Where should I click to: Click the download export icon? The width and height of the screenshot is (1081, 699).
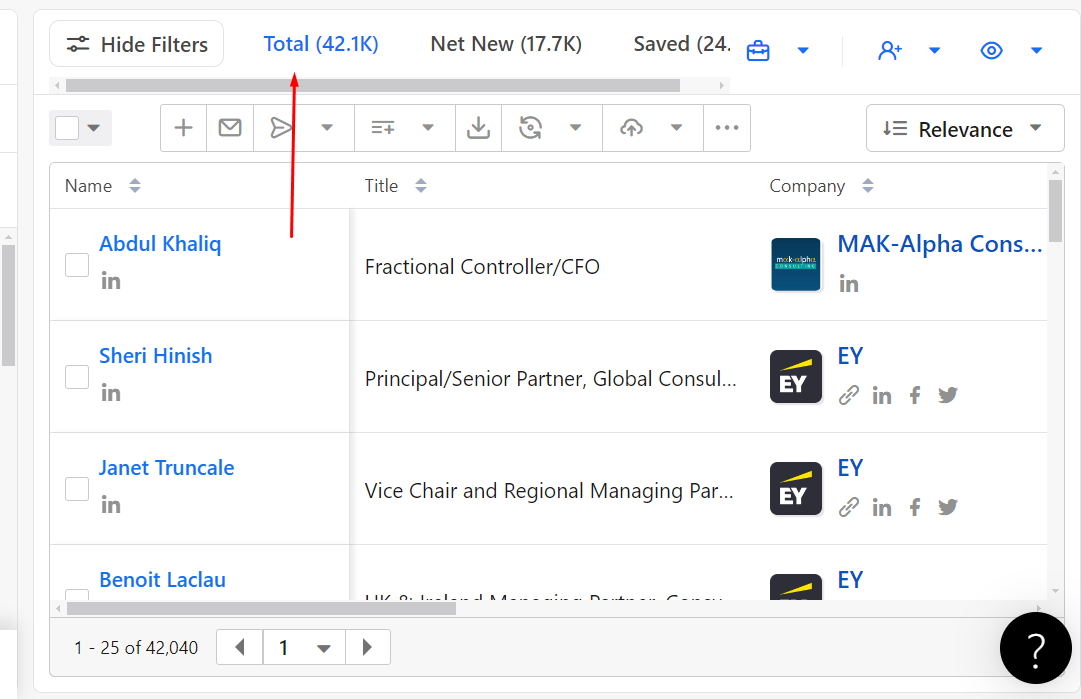(478, 127)
